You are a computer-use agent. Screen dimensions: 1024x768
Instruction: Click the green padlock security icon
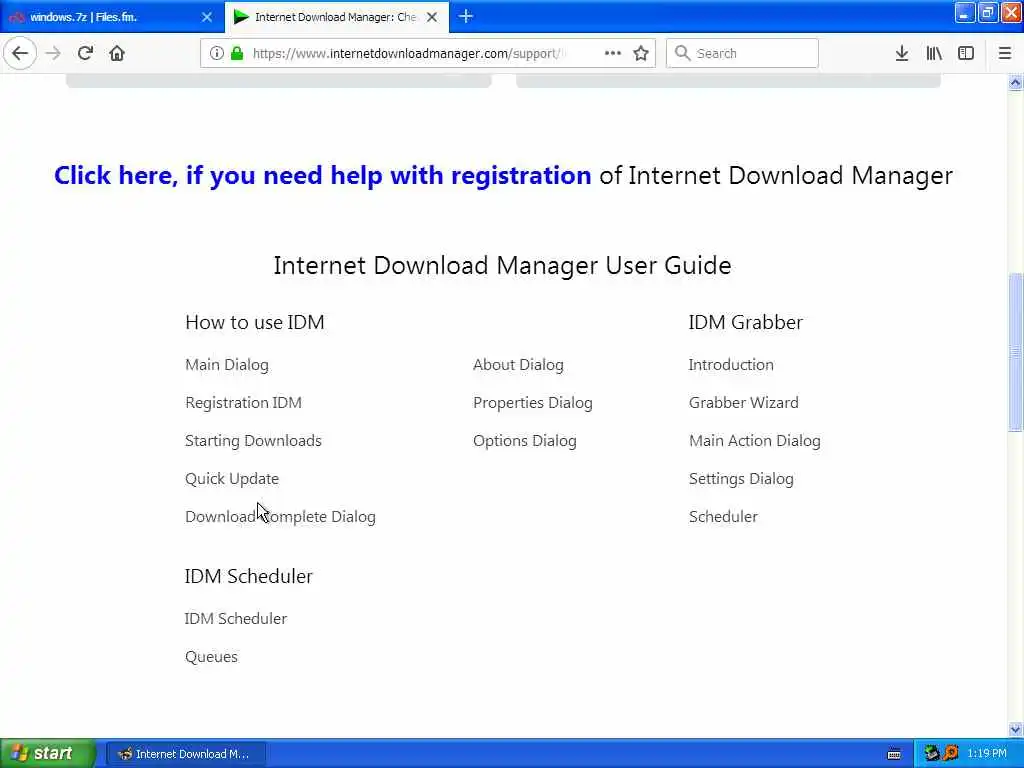point(237,53)
